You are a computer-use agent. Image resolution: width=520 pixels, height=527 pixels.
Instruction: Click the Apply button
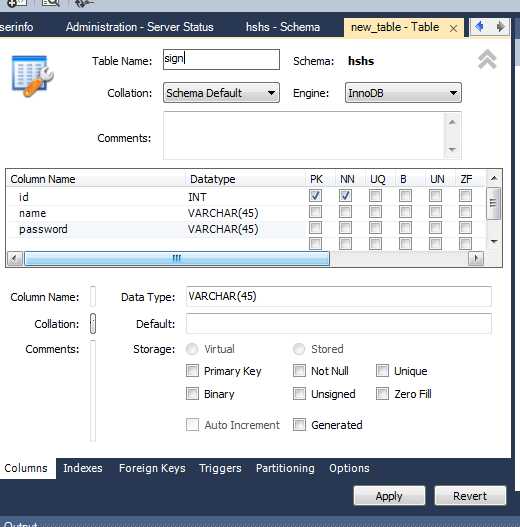click(389, 496)
